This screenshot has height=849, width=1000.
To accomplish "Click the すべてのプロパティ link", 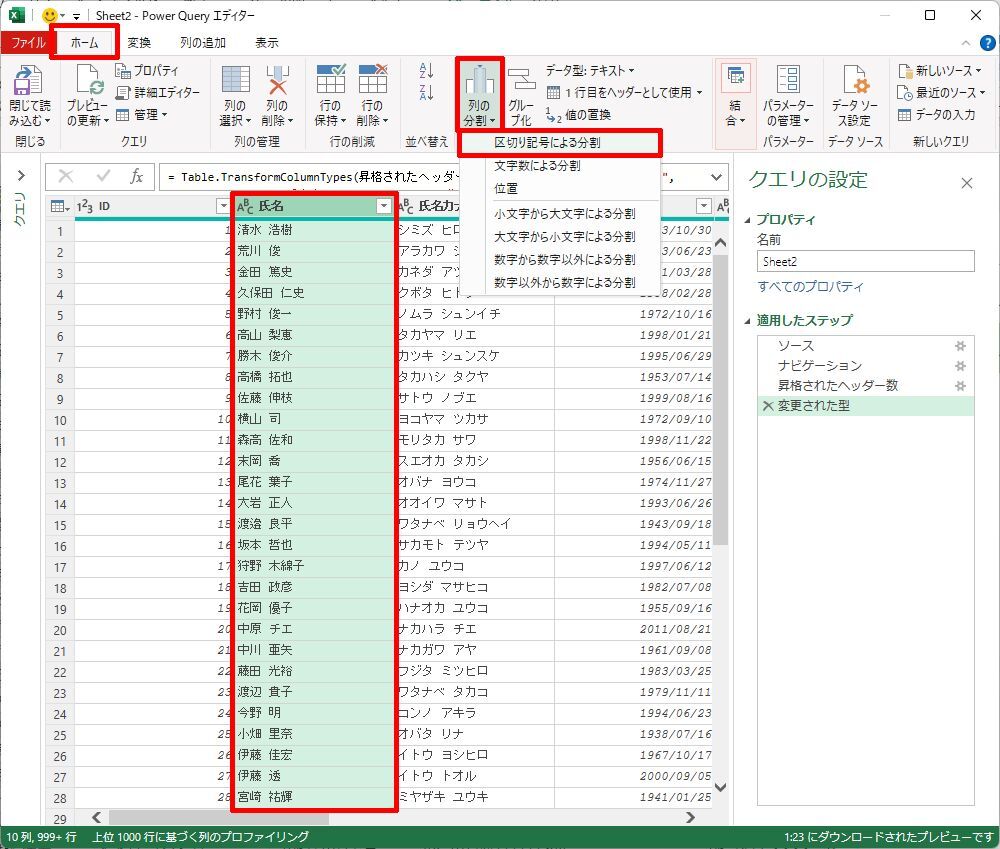I will (x=810, y=287).
